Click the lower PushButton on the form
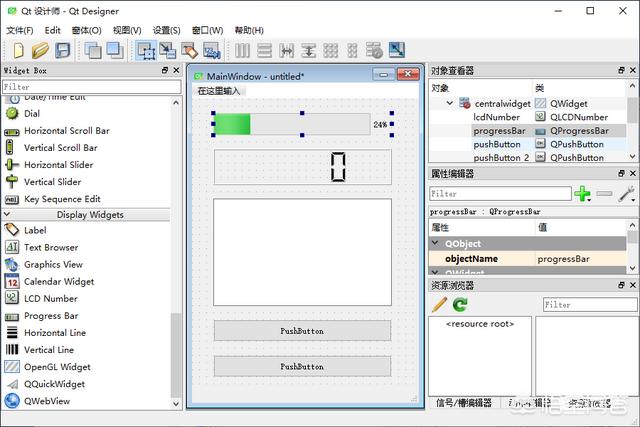This screenshot has width=640, height=427. (x=302, y=366)
